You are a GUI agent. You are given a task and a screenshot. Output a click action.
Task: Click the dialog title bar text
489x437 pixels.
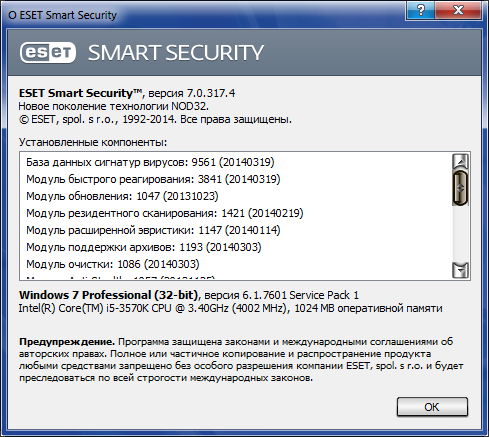click(62, 15)
